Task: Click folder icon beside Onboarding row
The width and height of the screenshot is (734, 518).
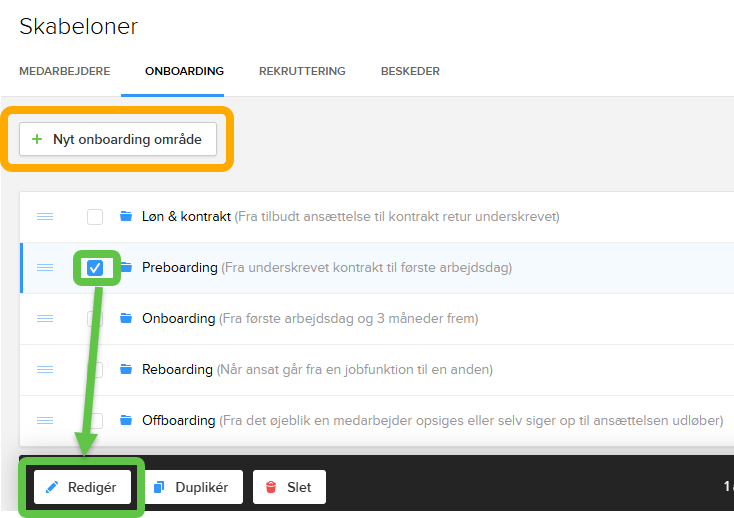Action: coord(125,318)
